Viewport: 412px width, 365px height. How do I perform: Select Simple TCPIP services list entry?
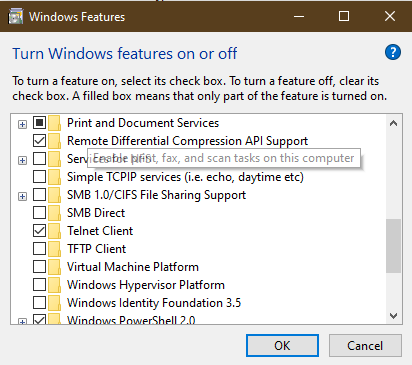pyautogui.click(x=185, y=177)
